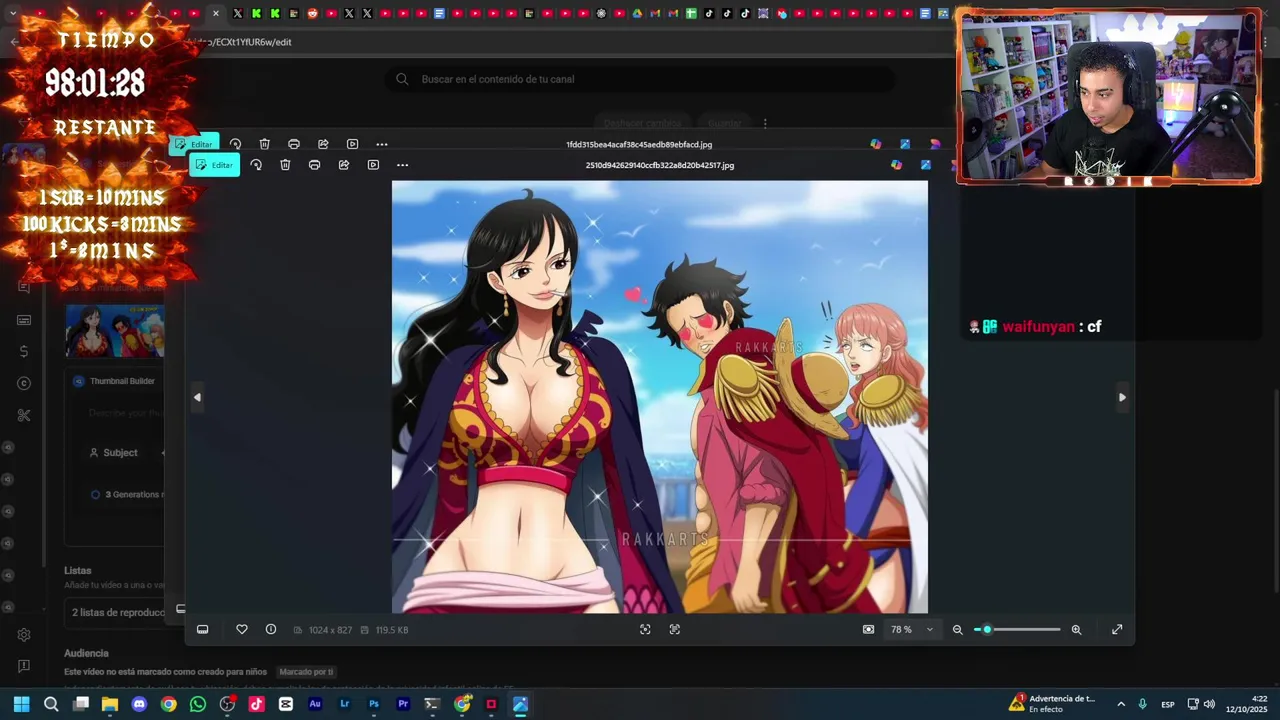The height and width of the screenshot is (720, 1280).
Task: Click the fit-to-window icon beside 78 %
Action: pyautogui.click(x=868, y=629)
